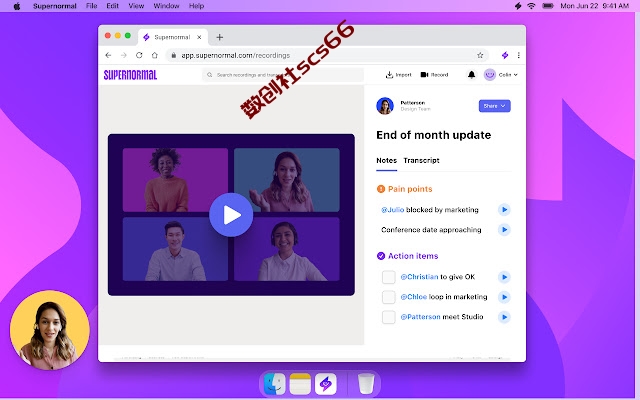Click the Record button
The width and height of the screenshot is (640, 400).
click(x=434, y=75)
